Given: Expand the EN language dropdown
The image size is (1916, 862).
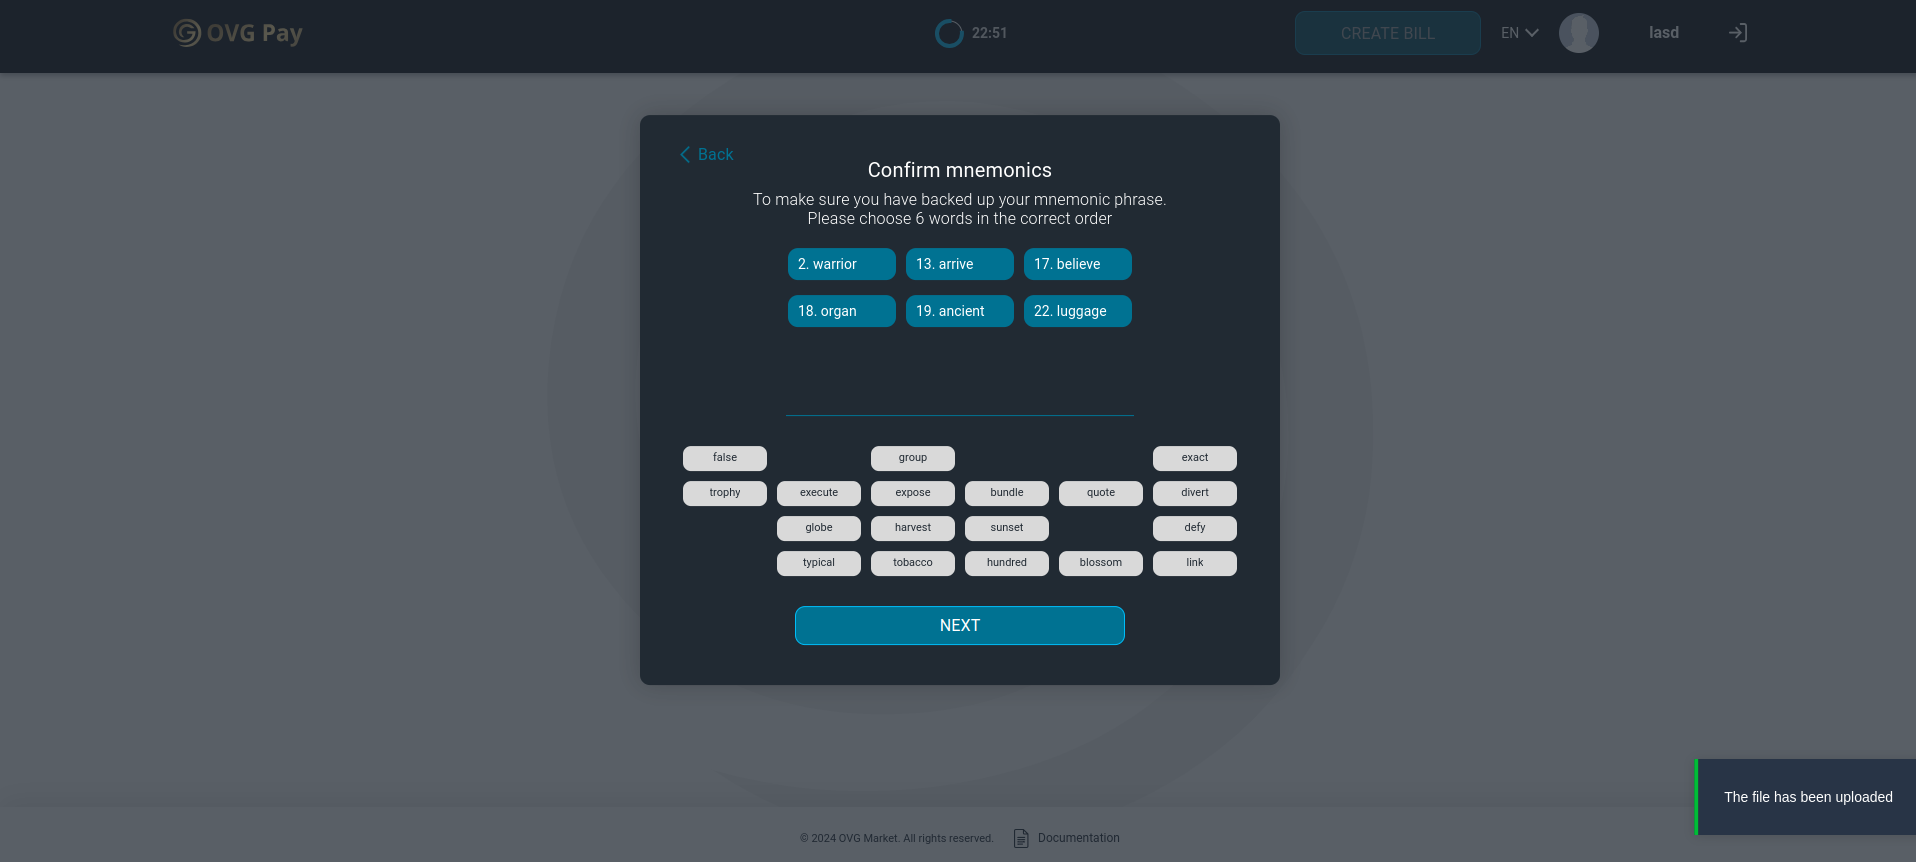Looking at the screenshot, I should pos(1519,33).
